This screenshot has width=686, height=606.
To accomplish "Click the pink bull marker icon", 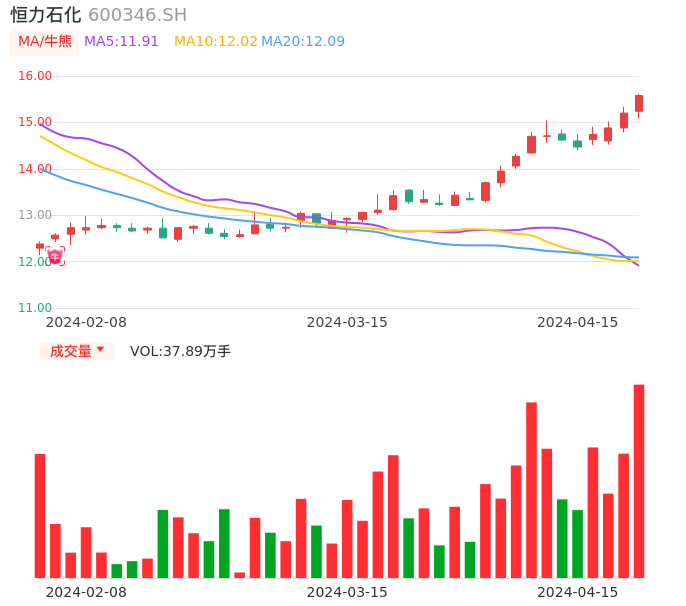I will pyautogui.click(x=55, y=256).
